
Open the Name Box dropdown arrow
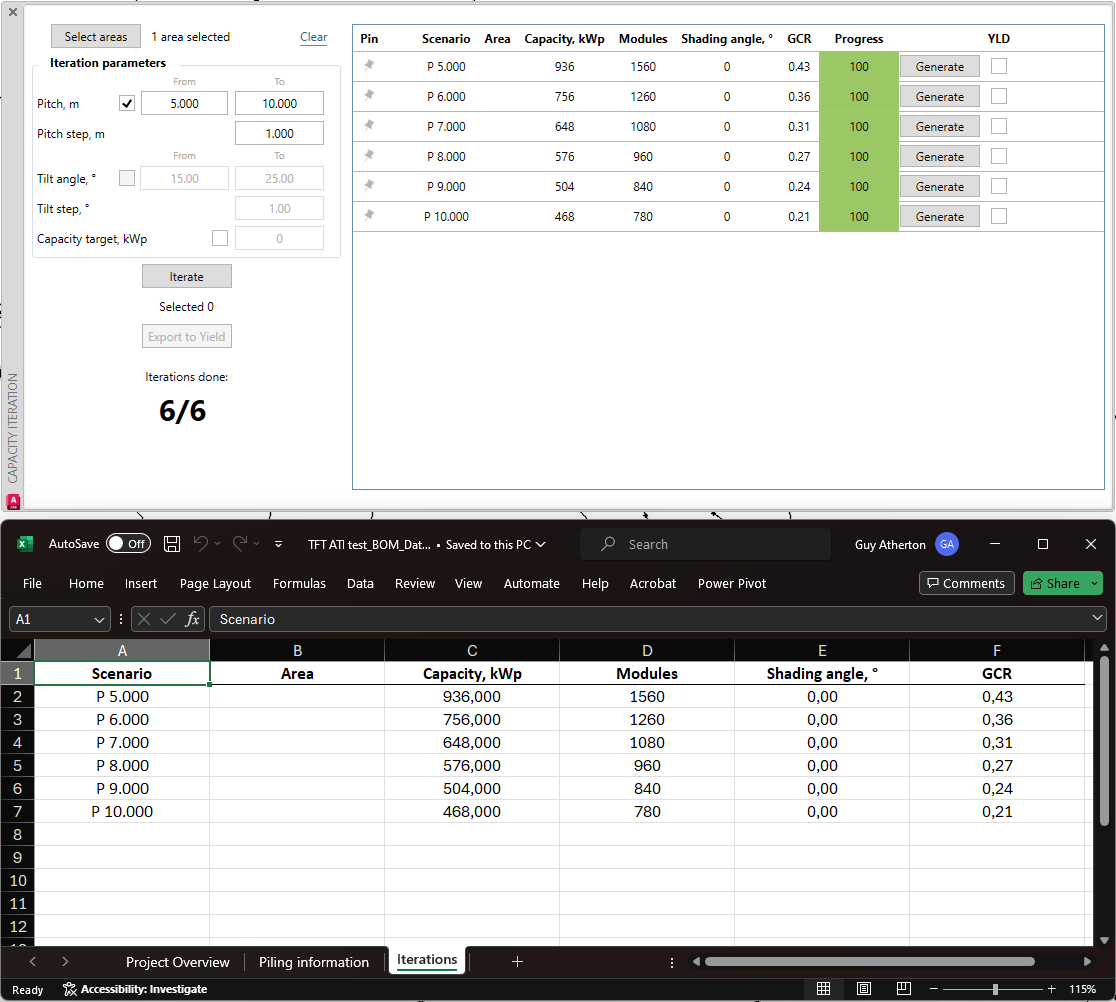pos(99,620)
